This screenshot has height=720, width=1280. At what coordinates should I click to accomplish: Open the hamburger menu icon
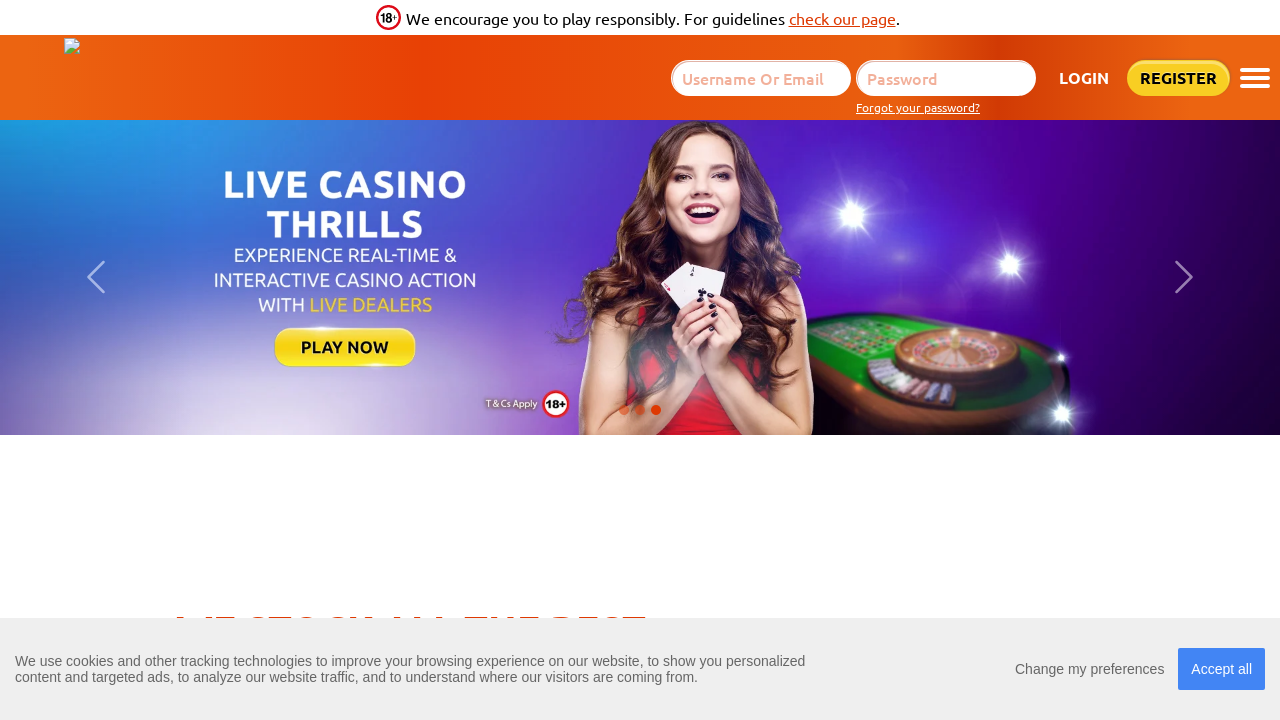tap(1255, 78)
